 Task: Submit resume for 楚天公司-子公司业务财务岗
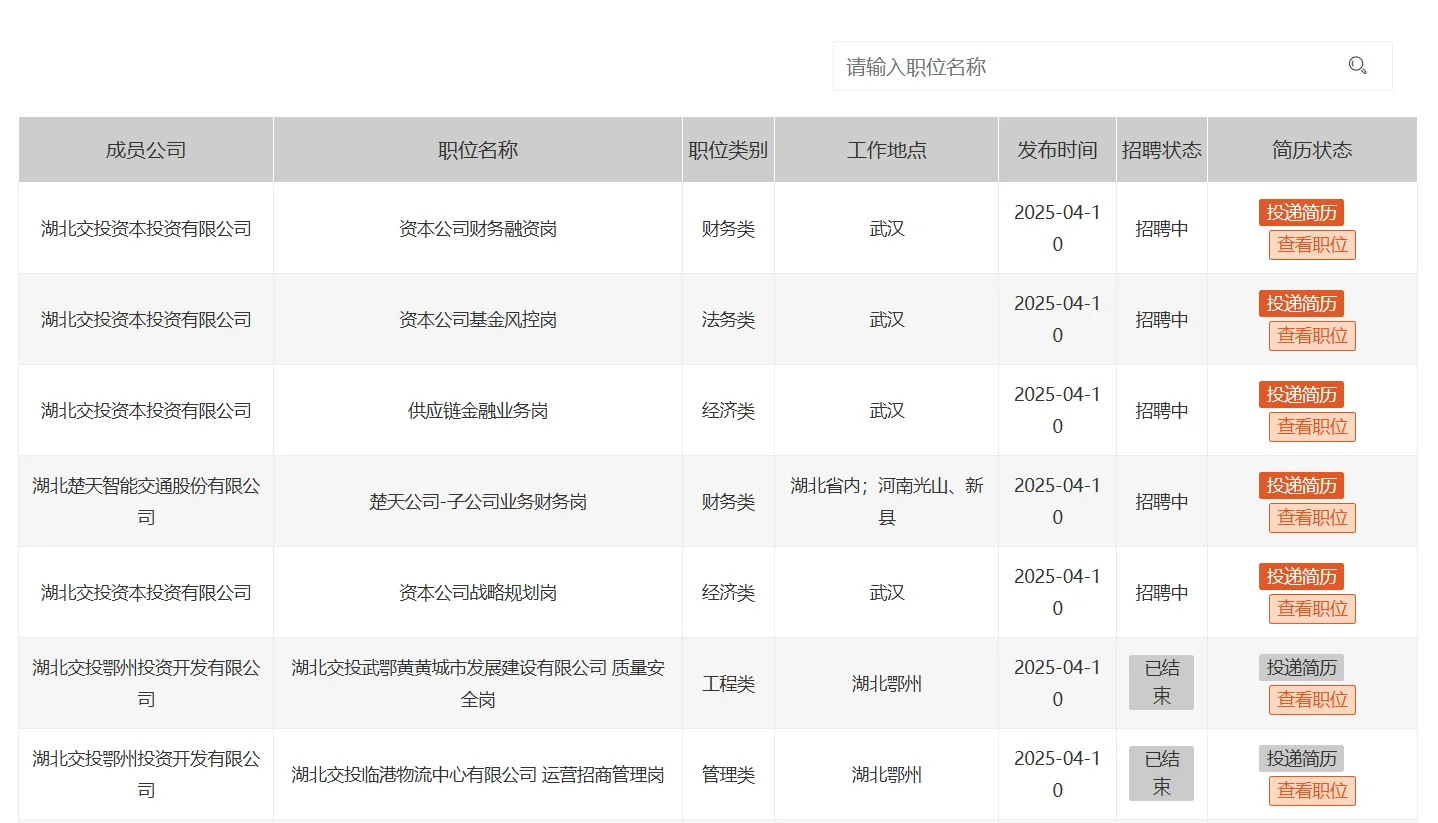tap(1301, 485)
